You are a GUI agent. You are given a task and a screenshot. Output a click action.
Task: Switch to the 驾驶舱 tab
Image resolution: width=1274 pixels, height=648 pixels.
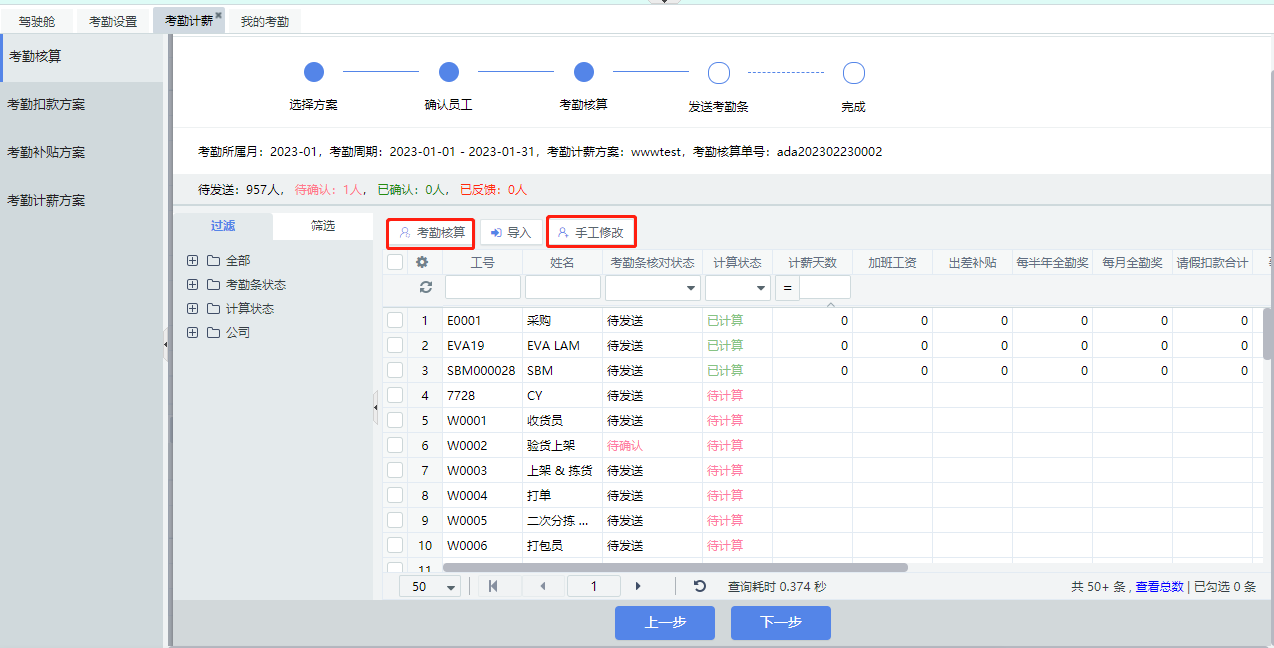click(38, 21)
